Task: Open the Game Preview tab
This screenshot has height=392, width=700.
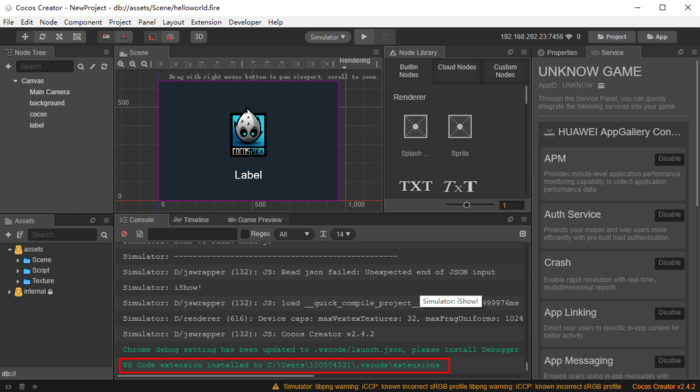Action: (255, 220)
